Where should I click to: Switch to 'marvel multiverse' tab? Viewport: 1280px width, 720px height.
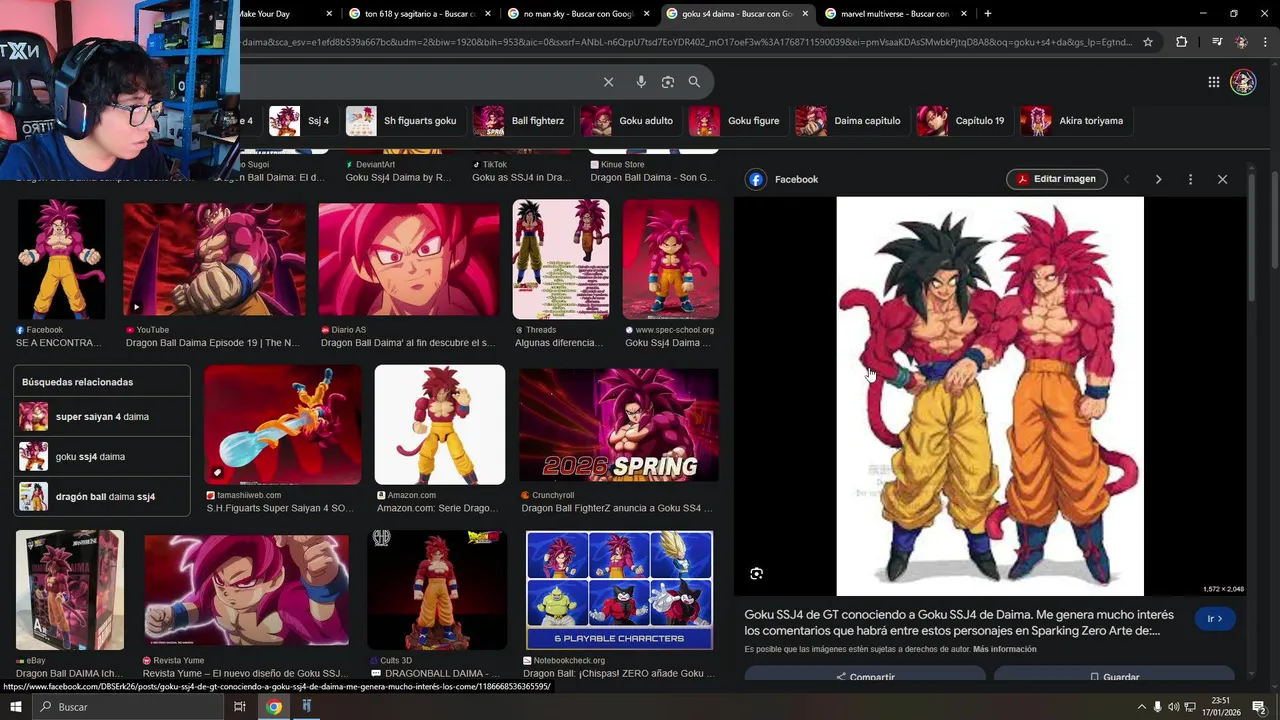(x=894, y=14)
